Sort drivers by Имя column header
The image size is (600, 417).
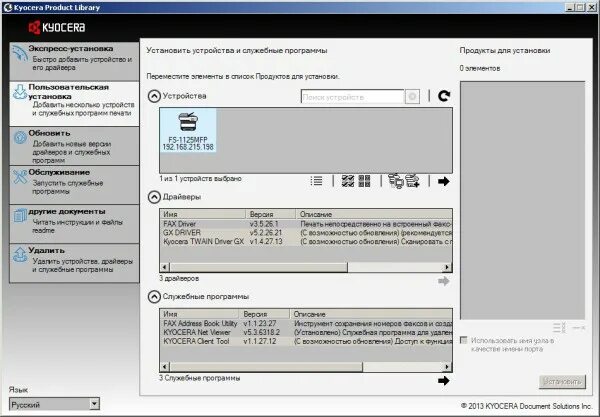pyautogui.click(x=203, y=214)
